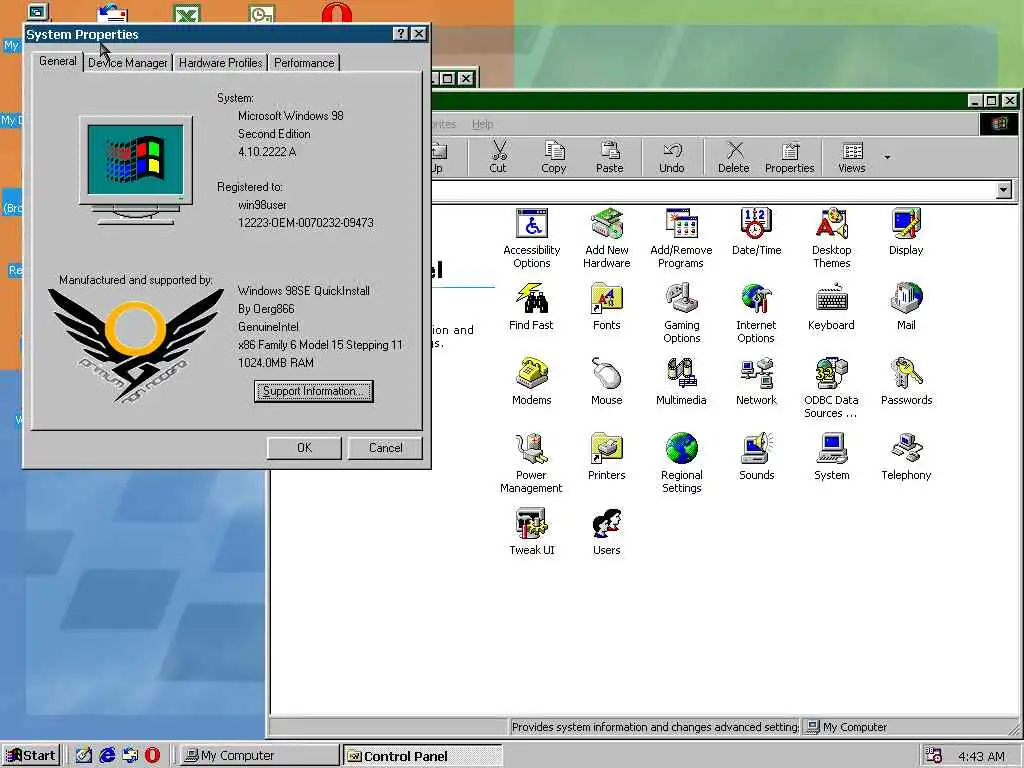Click Cancel in System Properties
This screenshot has height=768, width=1024.
coord(385,448)
